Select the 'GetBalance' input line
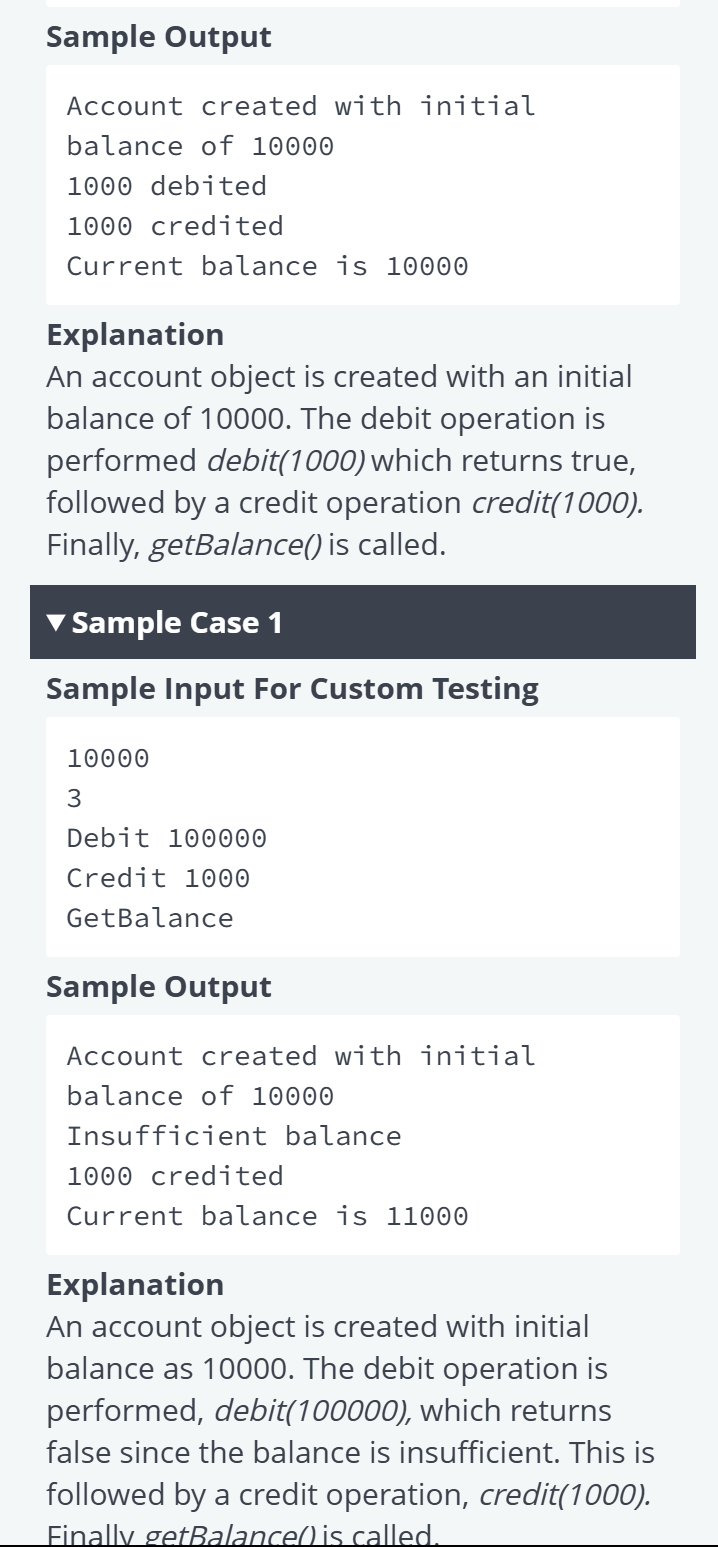The height and width of the screenshot is (1547, 718). point(150,918)
